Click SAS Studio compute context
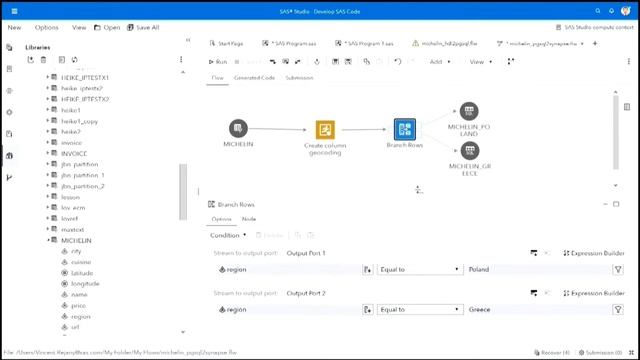 pos(595,27)
